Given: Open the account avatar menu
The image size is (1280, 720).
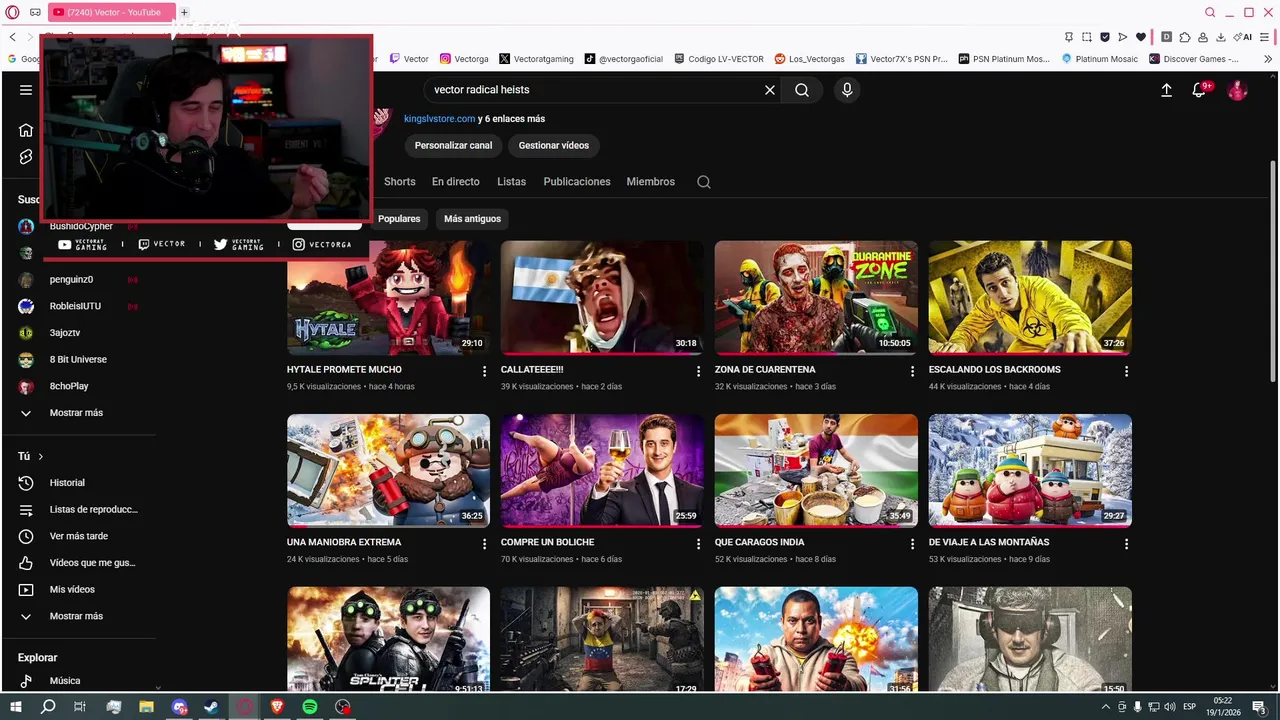Looking at the screenshot, I should [1237, 90].
